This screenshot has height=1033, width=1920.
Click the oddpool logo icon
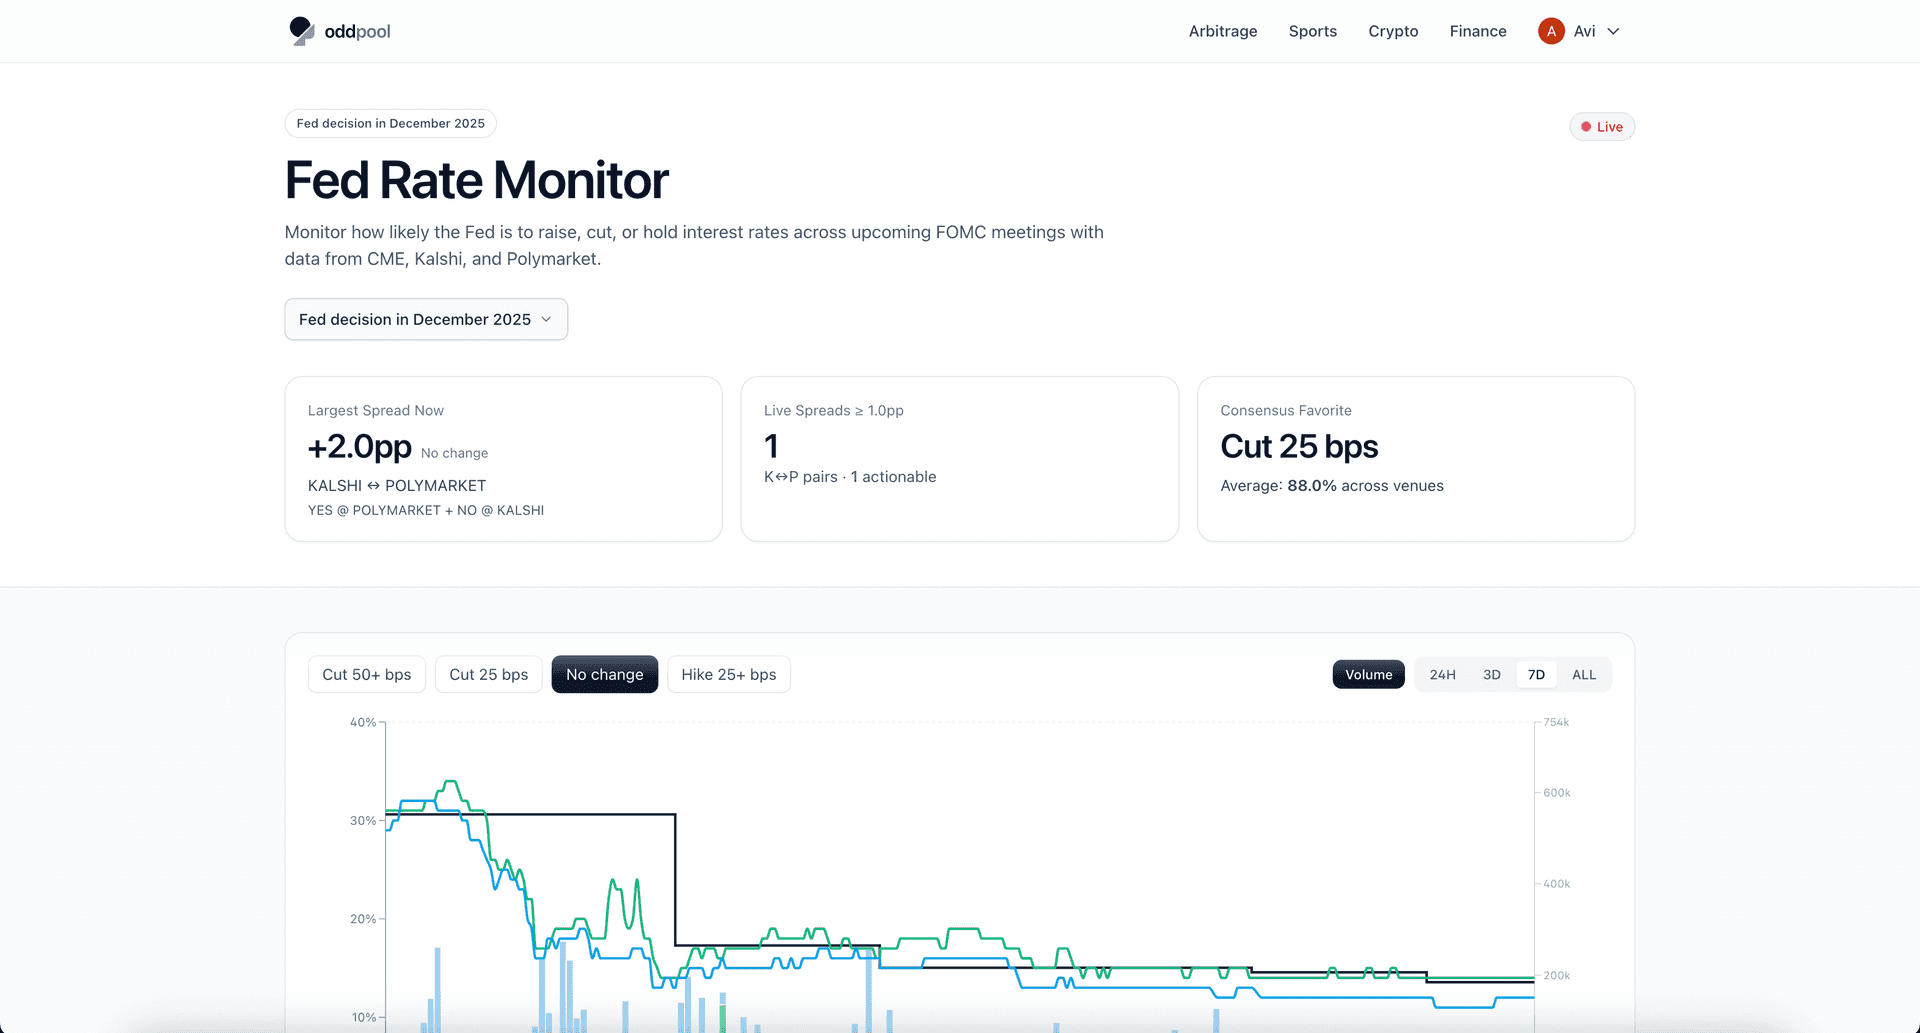point(301,31)
